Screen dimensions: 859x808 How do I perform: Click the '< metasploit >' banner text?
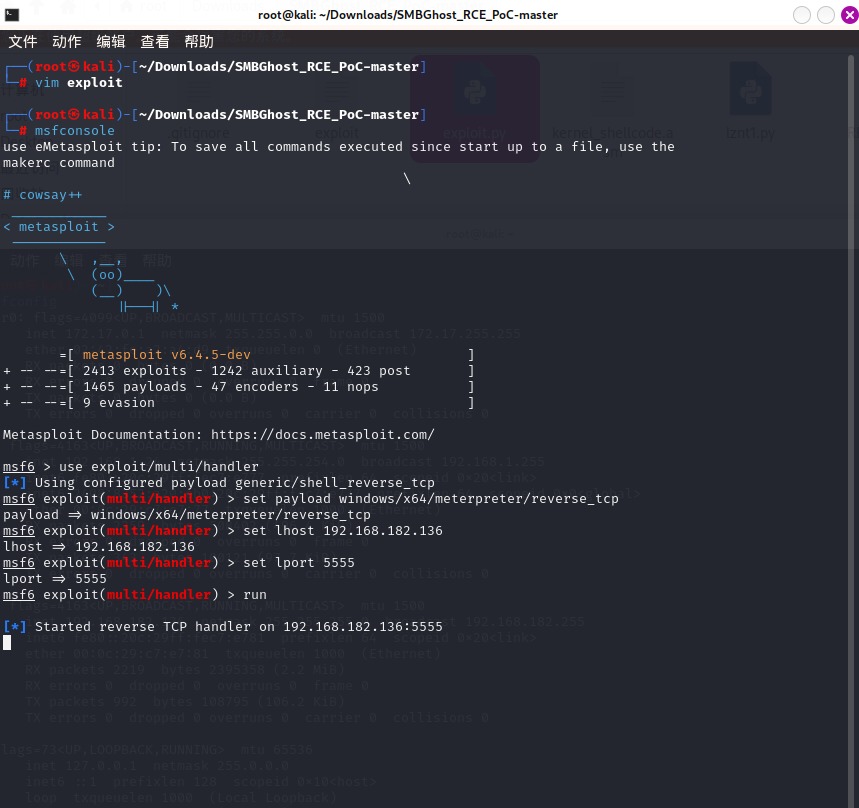(59, 227)
